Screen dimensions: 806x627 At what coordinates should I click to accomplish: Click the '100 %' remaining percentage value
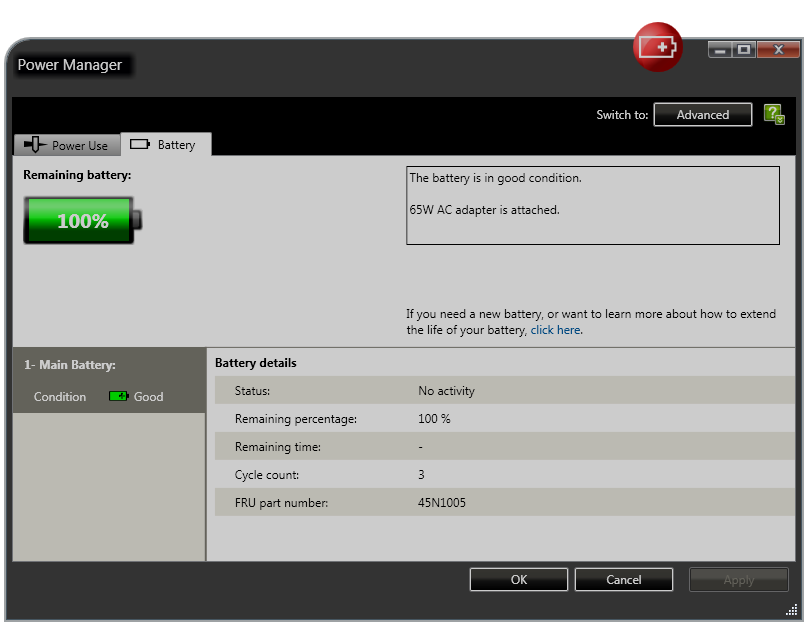[434, 419]
